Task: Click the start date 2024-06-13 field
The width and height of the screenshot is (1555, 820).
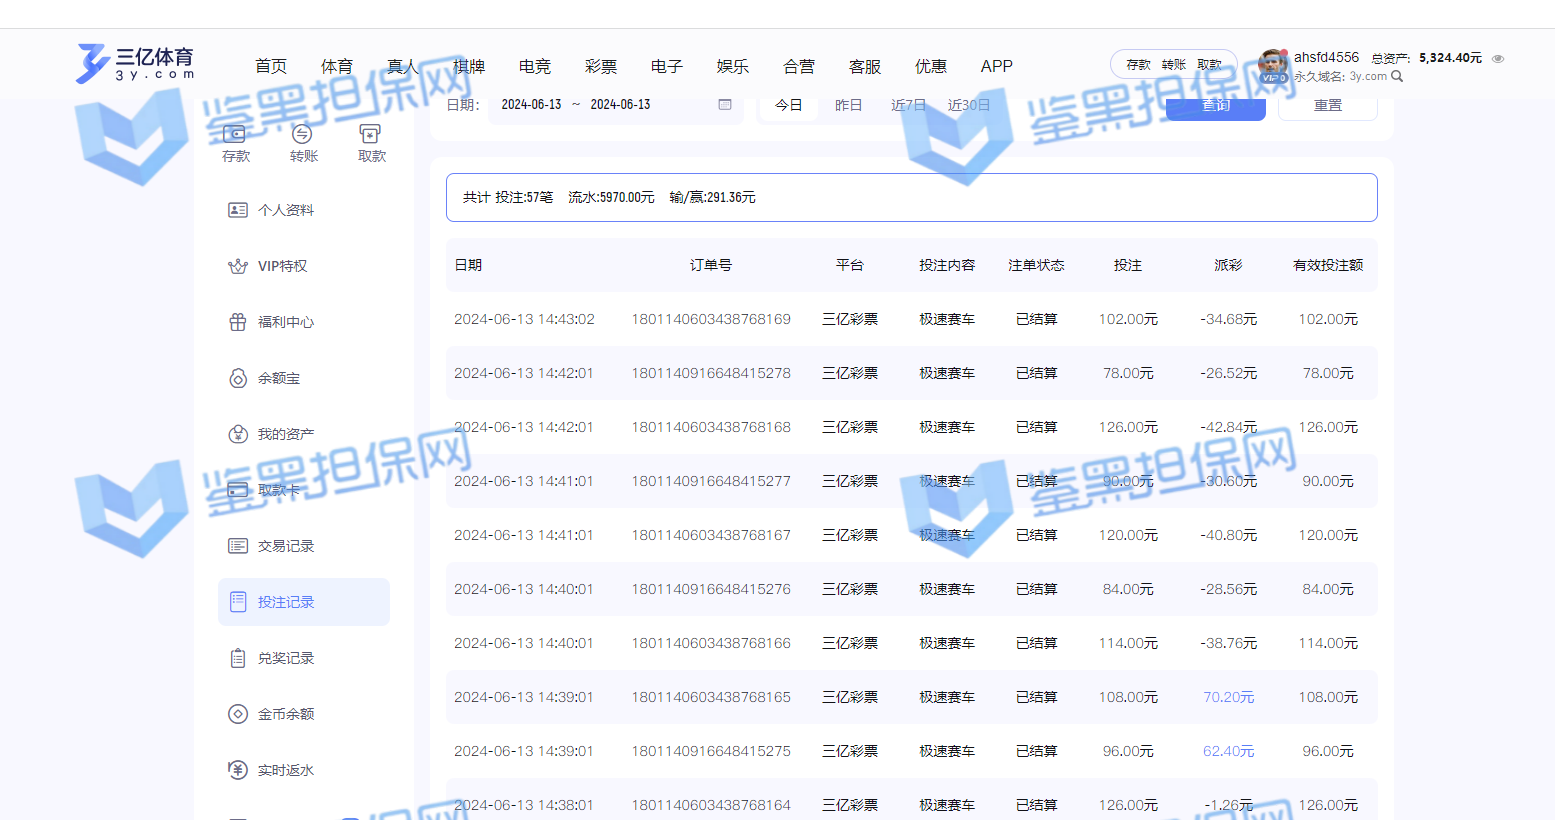Action: pyautogui.click(x=531, y=105)
